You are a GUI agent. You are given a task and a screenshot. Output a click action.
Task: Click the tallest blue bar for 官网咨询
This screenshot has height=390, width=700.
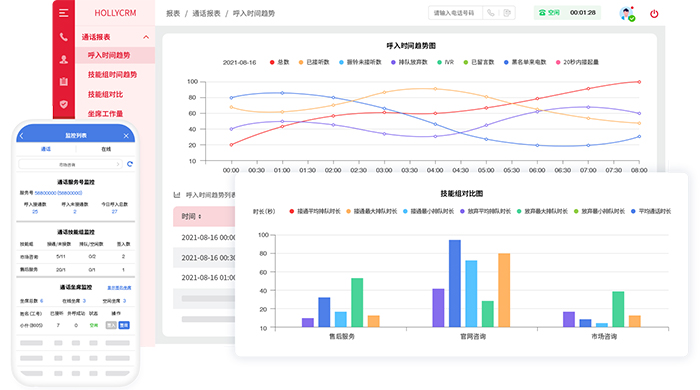click(x=455, y=283)
